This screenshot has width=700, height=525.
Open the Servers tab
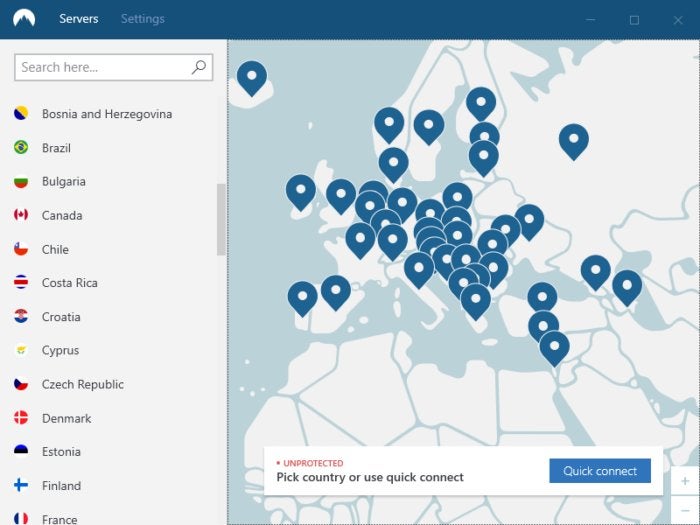coord(79,19)
